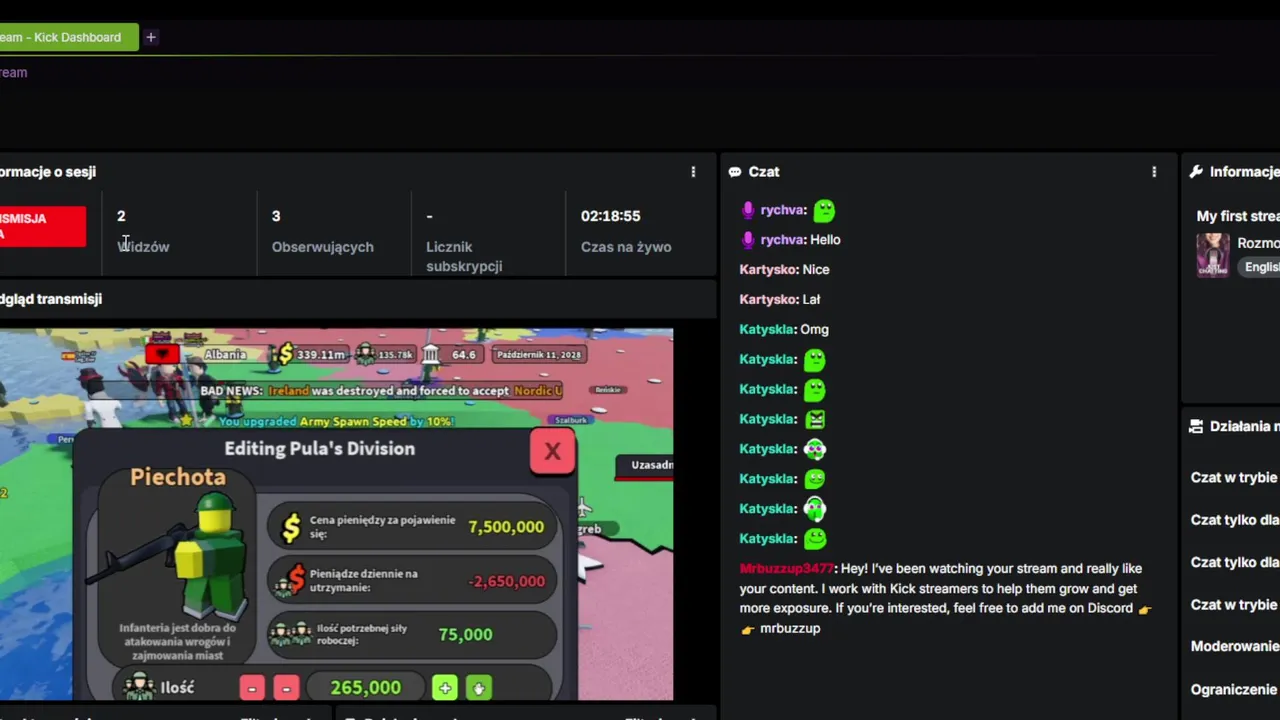
Task: Click the My first stream title
Action: pos(1238,216)
